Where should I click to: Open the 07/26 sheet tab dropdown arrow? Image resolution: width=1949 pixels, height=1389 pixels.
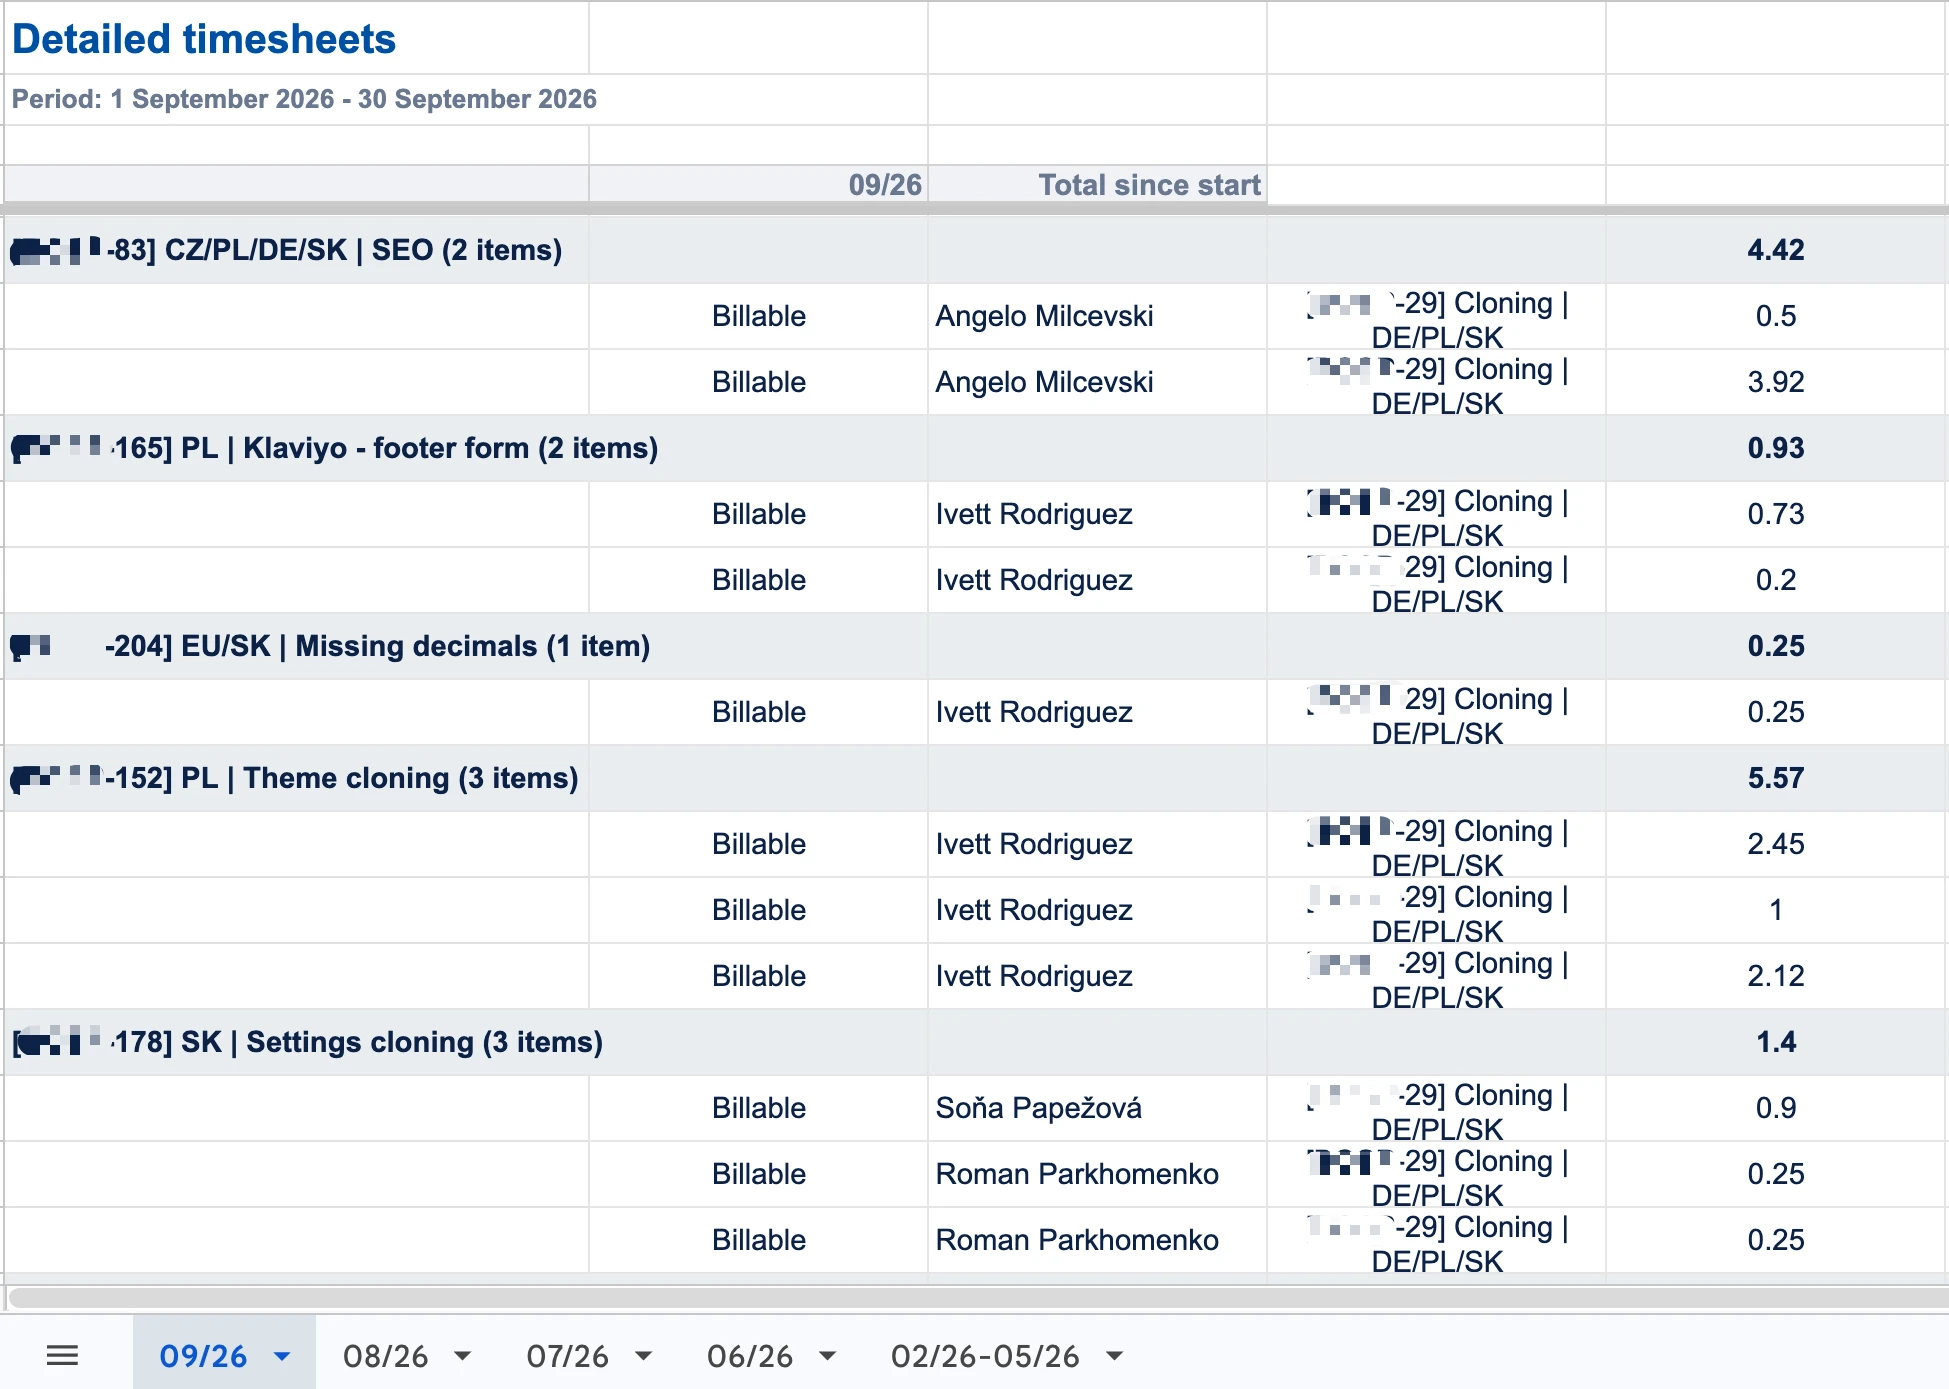644,1357
